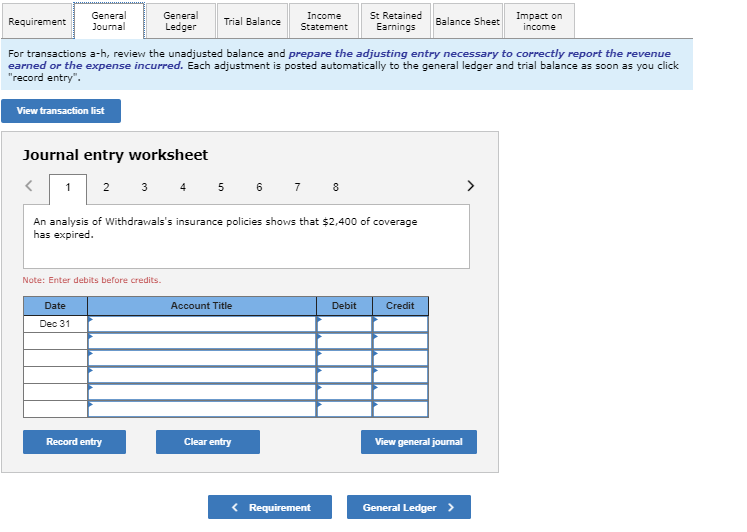
Task: Open Account Title dropdown in third row
Action: point(202,358)
